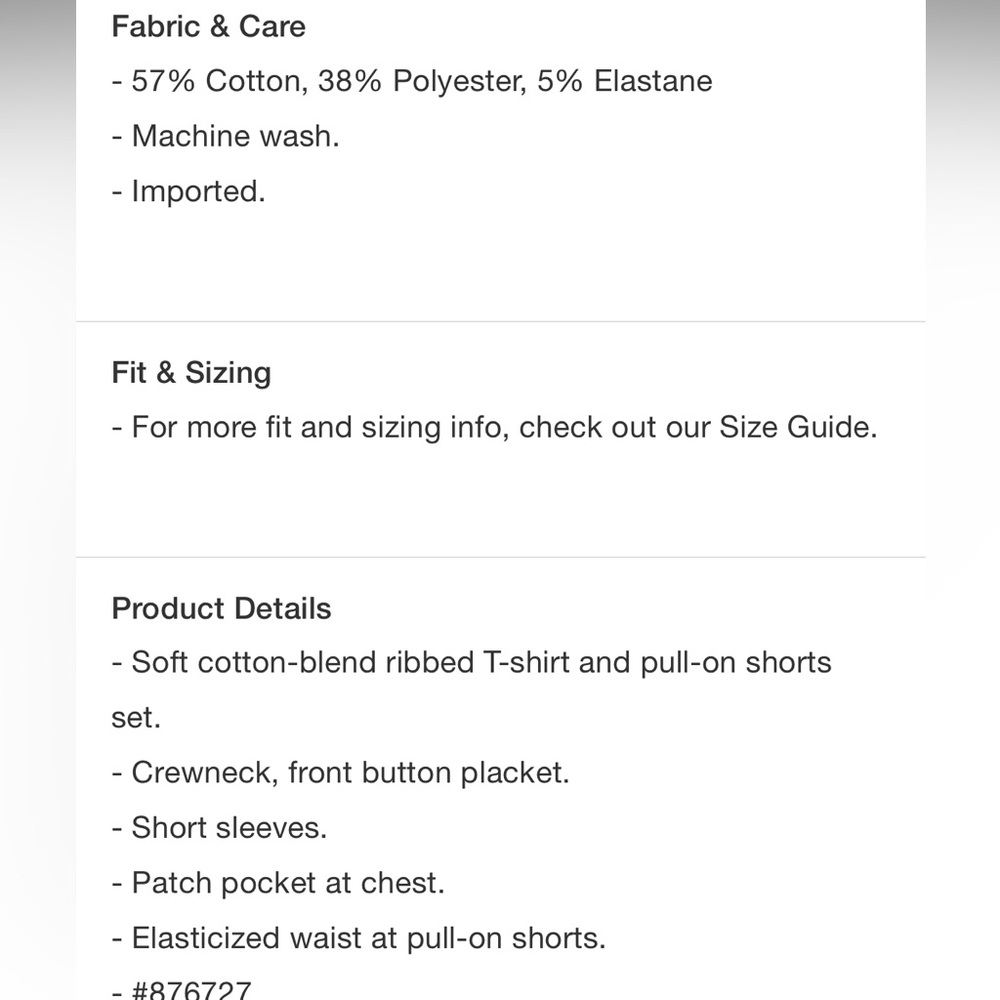Click the word set. on wrapped line
The height and width of the screenshot is (1000, 1000).
click(x=136, y=717)
